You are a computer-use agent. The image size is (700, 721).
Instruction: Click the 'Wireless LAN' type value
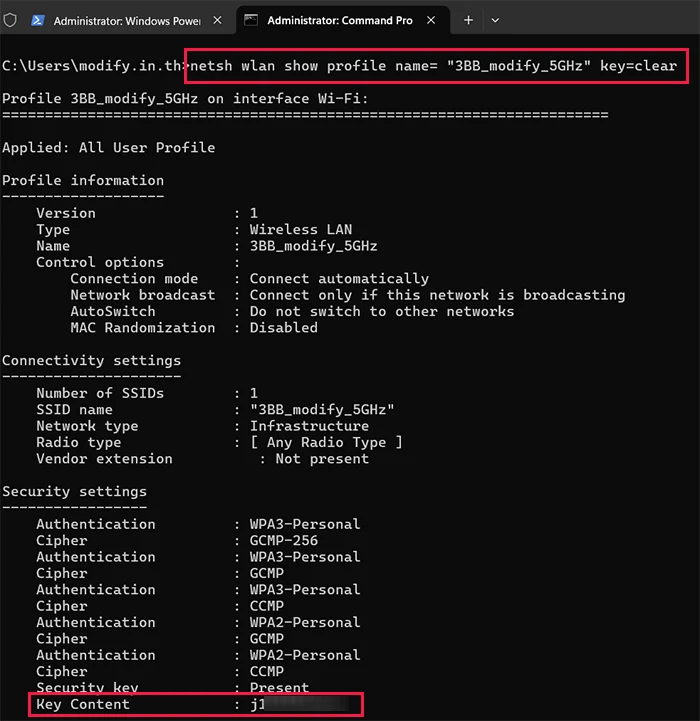point(301,229)
